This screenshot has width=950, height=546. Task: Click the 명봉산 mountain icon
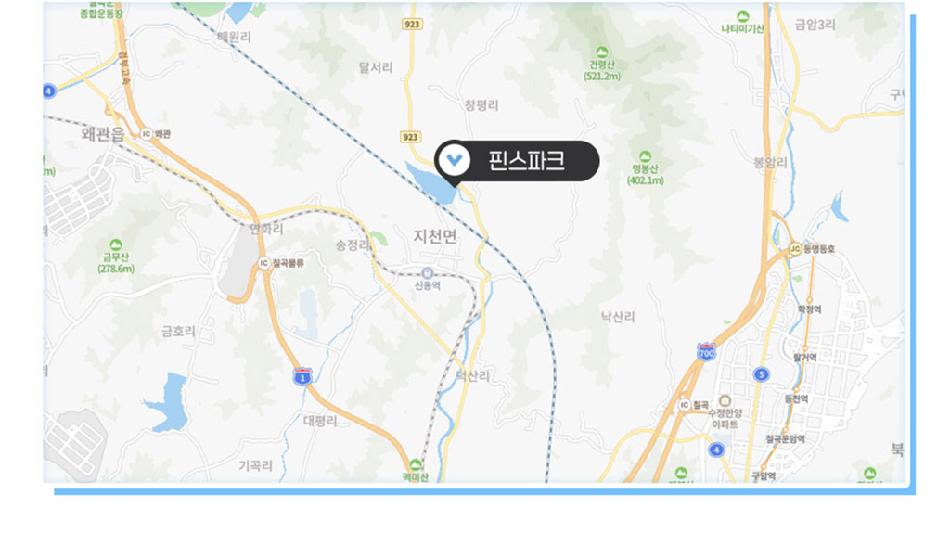tap(645, 157)
